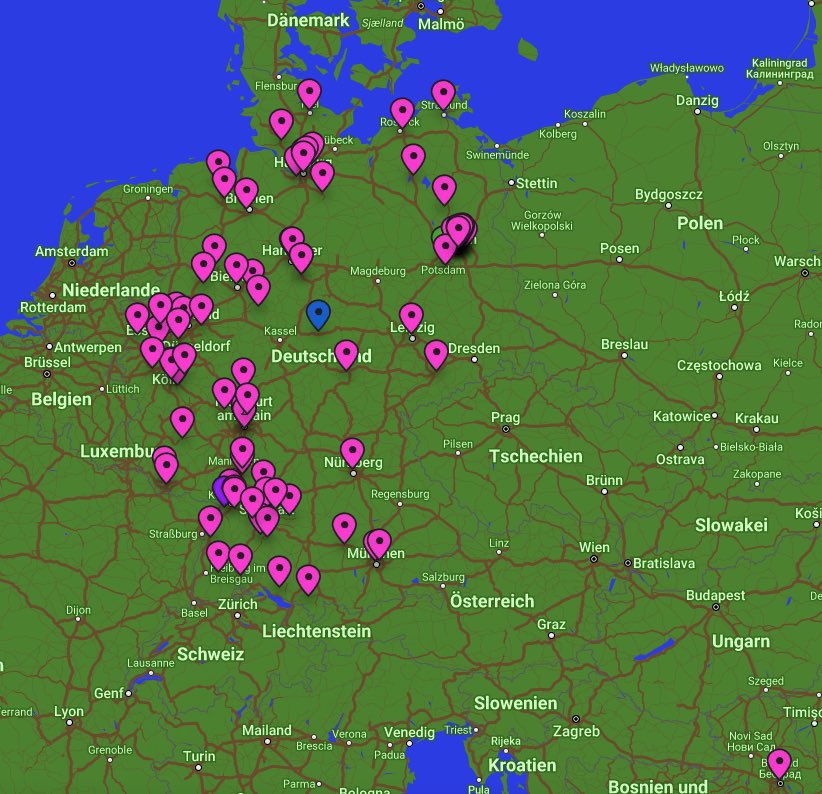
Task: Click the purple pin near Karlsruhe
Action: pyautogui.click(x=220, y=491)
